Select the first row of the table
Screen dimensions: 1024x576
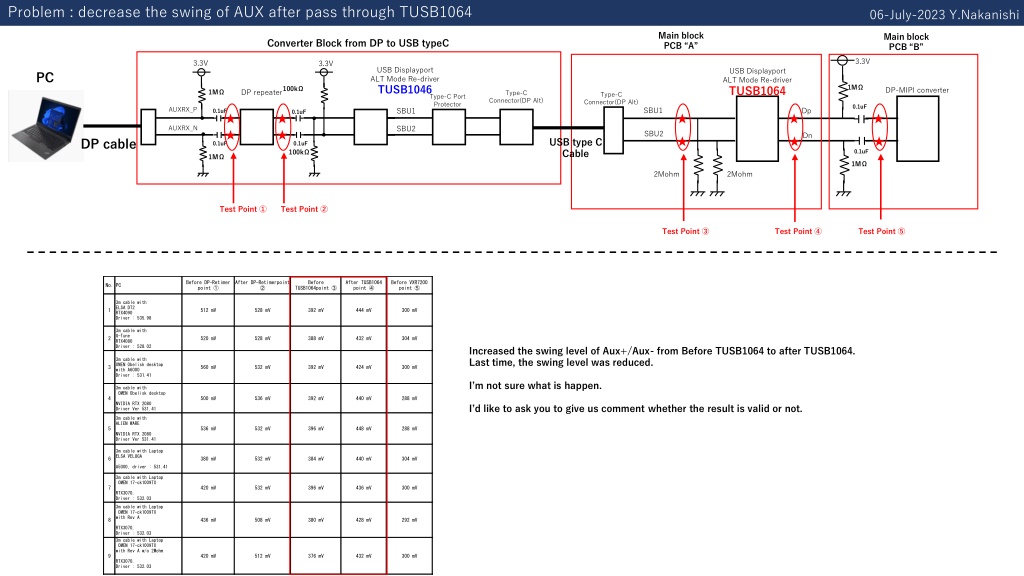pyautogui.click(x=268, y=310)
